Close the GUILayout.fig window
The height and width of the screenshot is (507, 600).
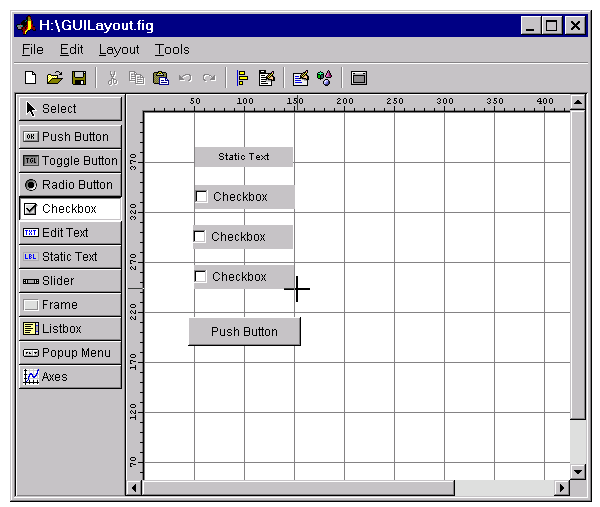click(575, 26)
